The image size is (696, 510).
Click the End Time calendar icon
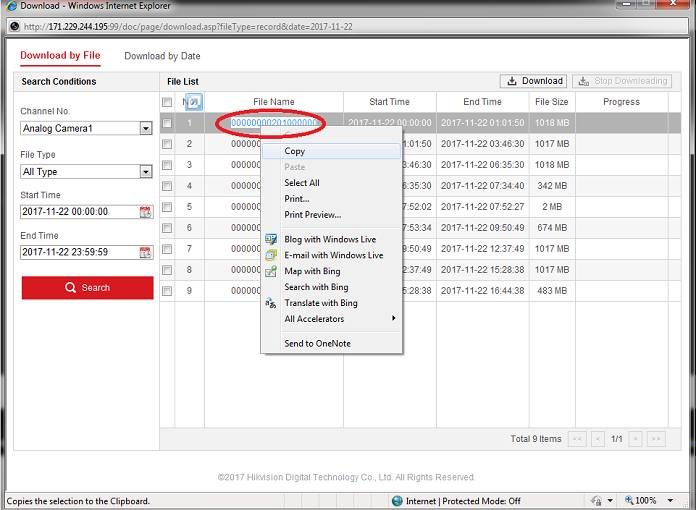click(145, 252)
